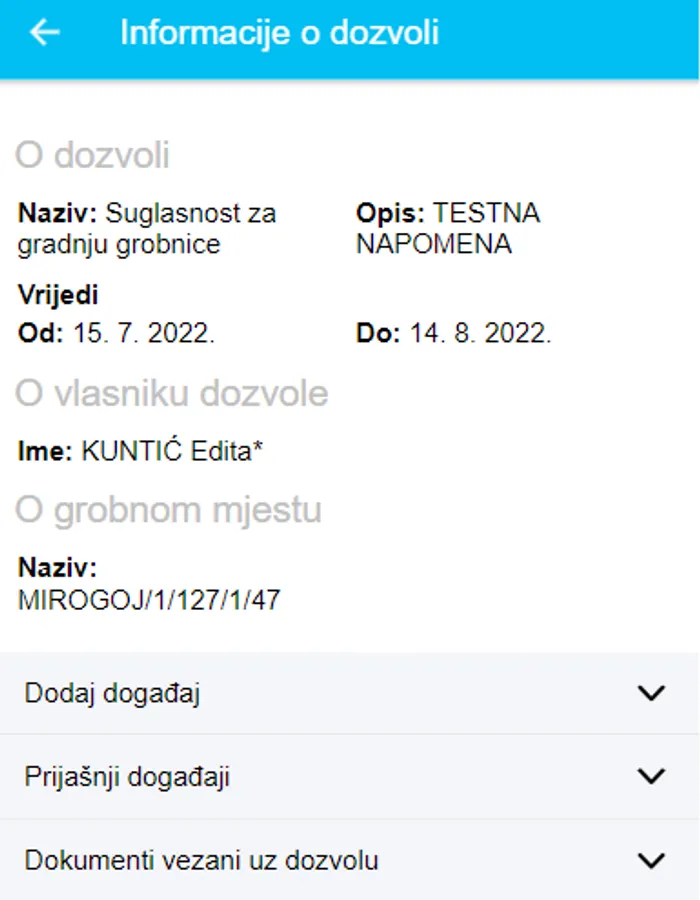Open Dokumenti vezani uz dozvolu section label
Screen dimensions: 700x900
(x=201, y=861)
